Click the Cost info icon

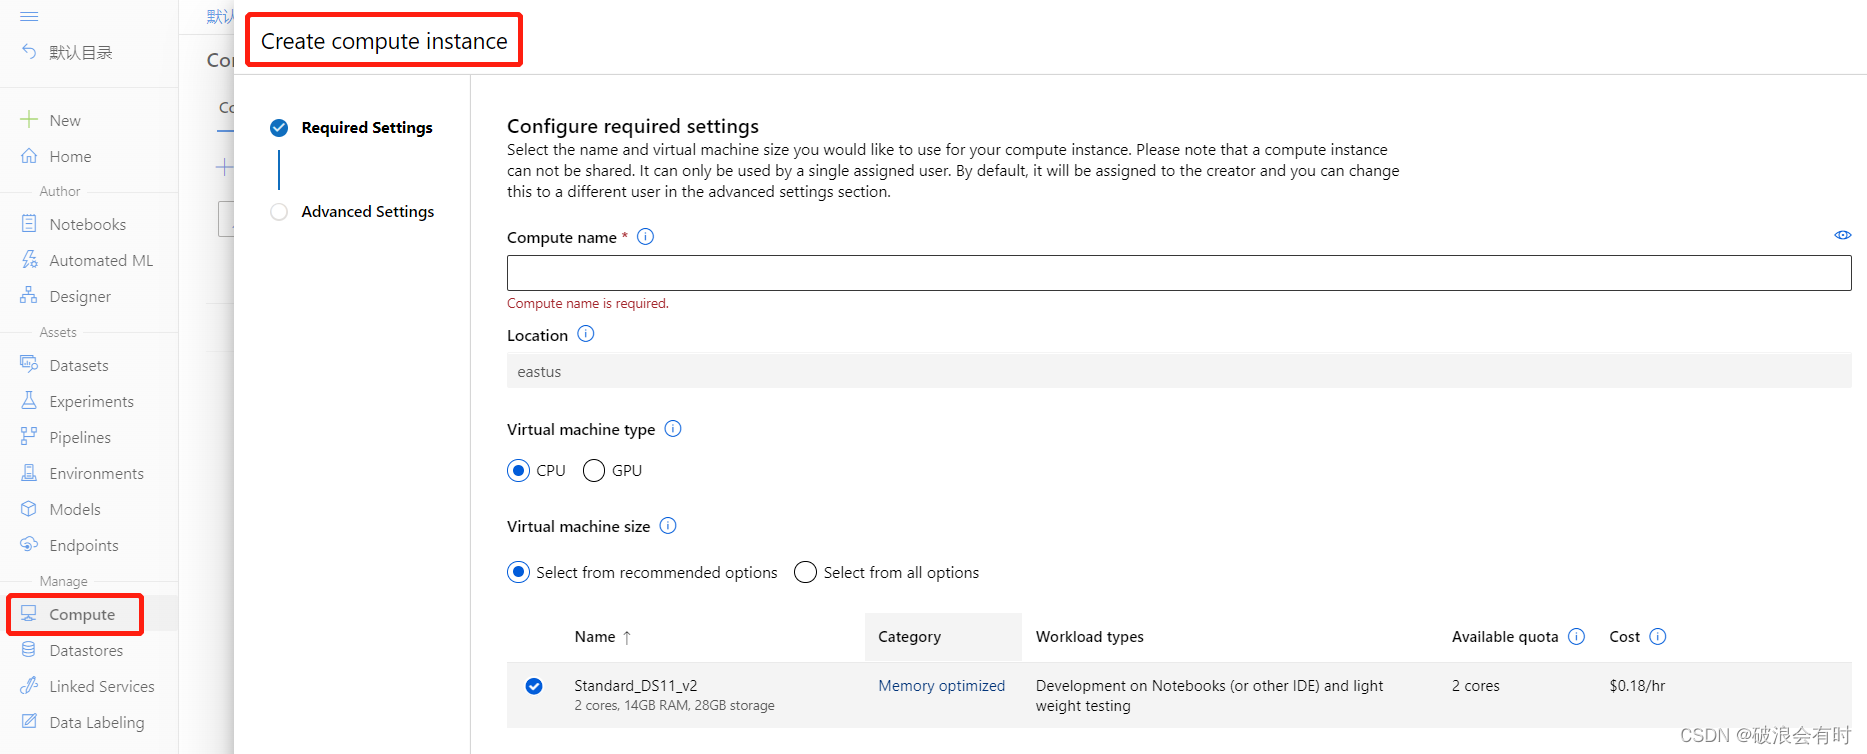1657,637
